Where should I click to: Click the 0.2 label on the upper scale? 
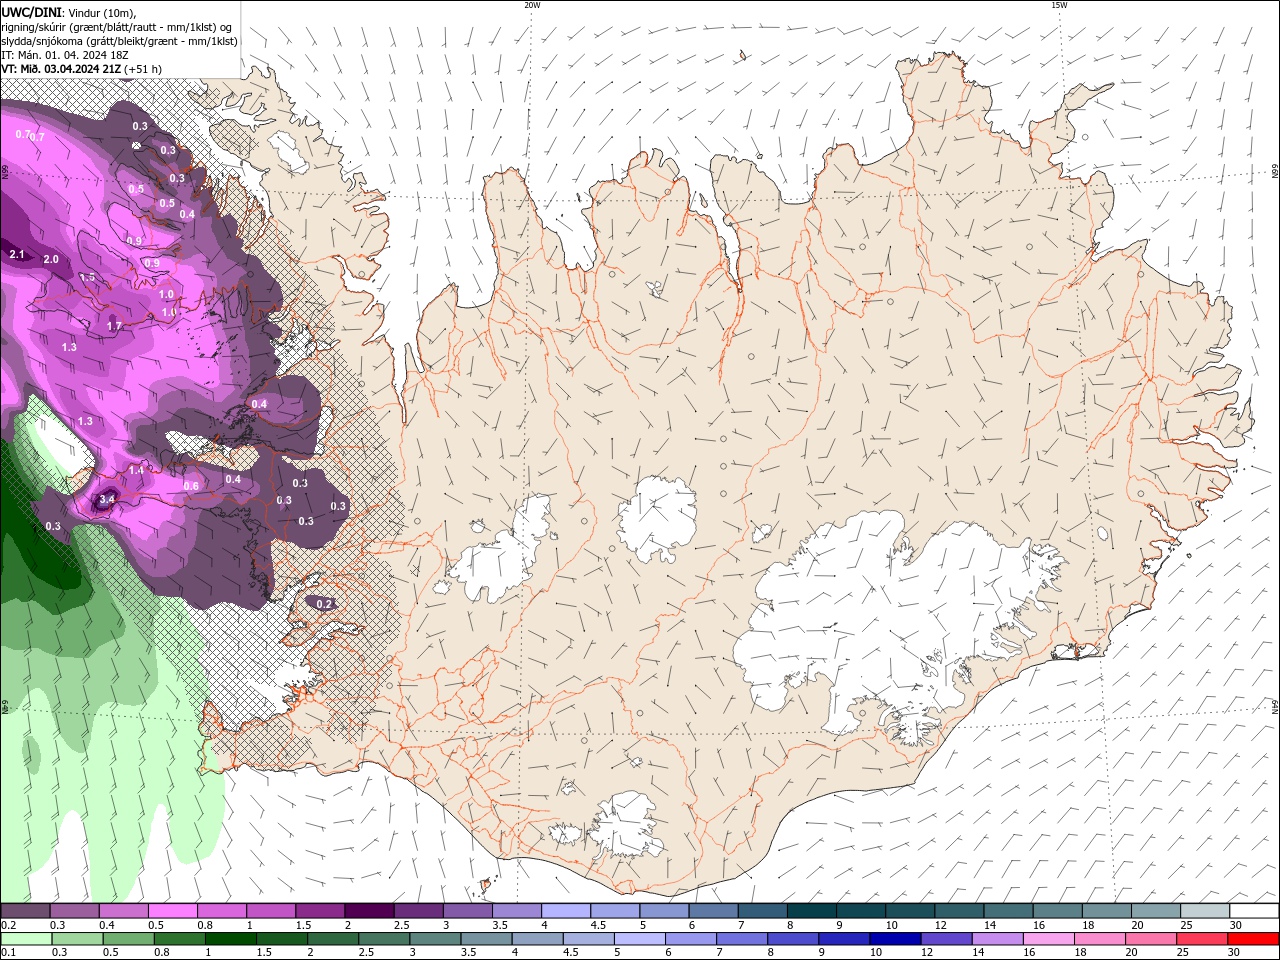(7, 925)
